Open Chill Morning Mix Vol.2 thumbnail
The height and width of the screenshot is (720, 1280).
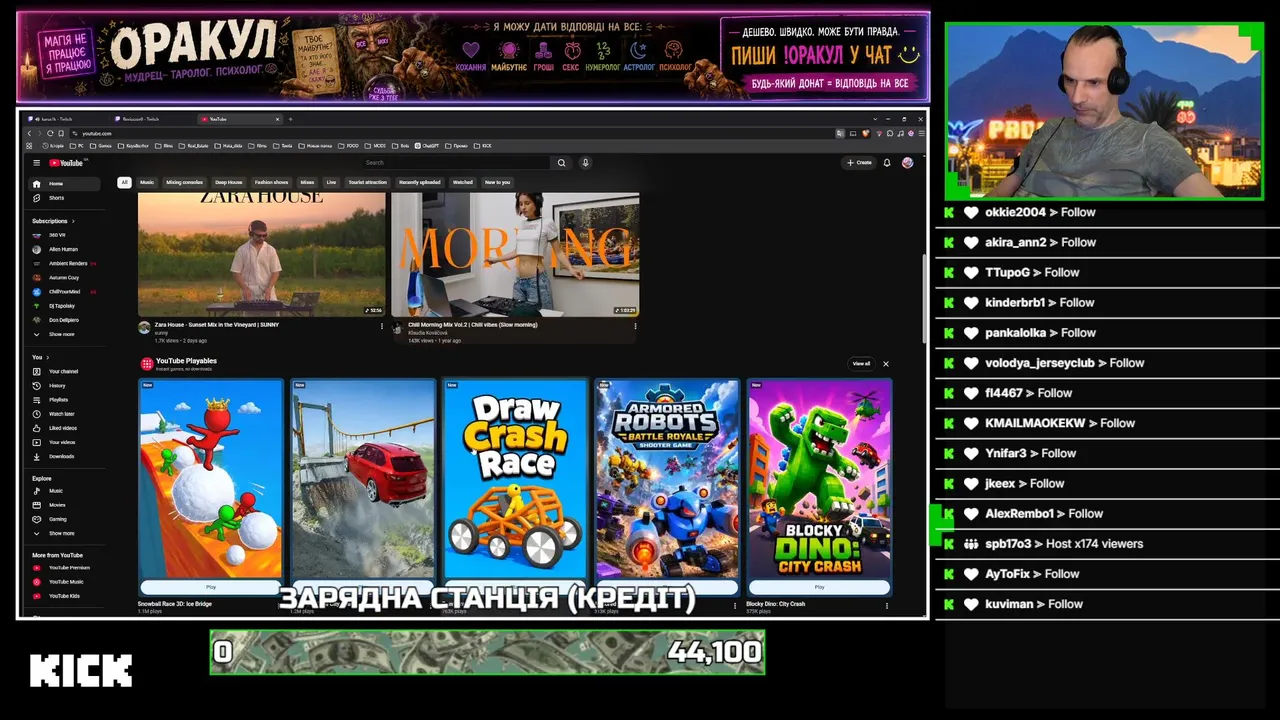coord(515,255)
